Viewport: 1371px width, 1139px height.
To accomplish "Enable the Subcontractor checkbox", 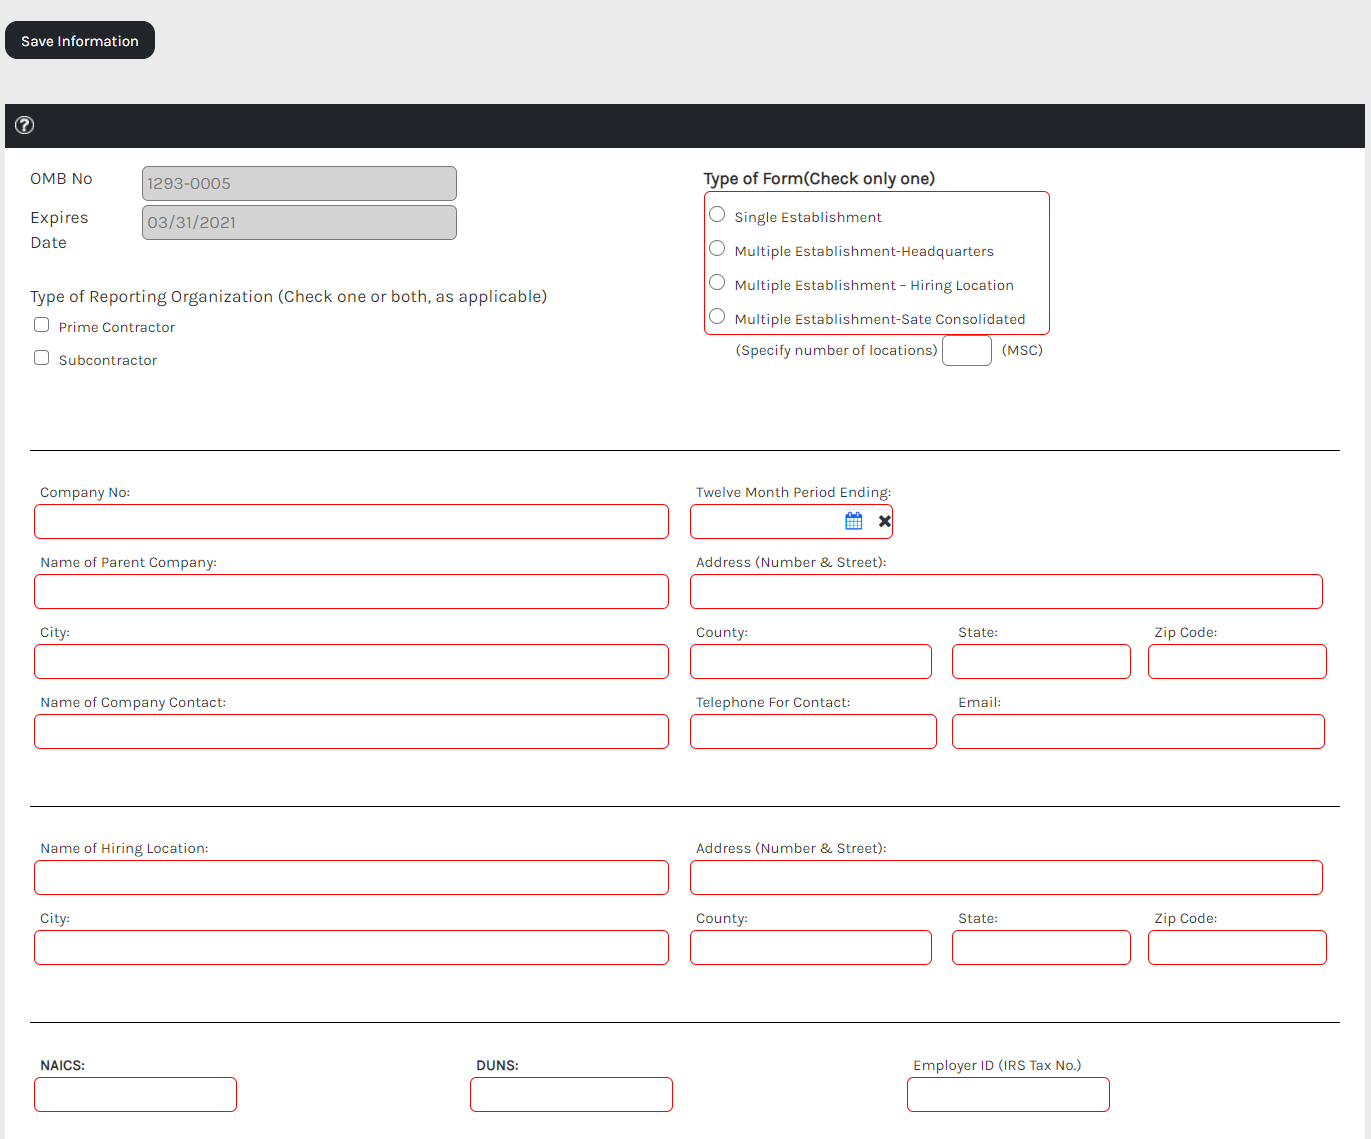I will coord(42,358).
